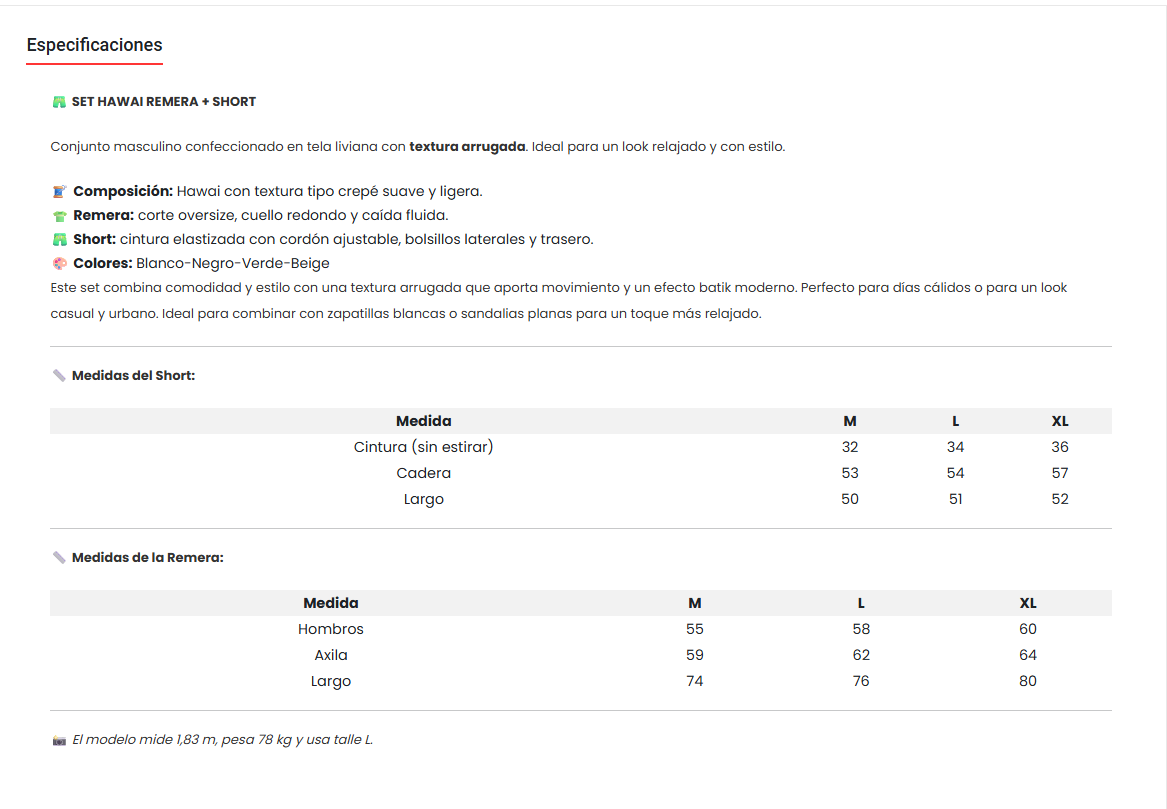Click camera icon before model note
The height and width of the screenshot is (809, 1167).
point(59,741)
